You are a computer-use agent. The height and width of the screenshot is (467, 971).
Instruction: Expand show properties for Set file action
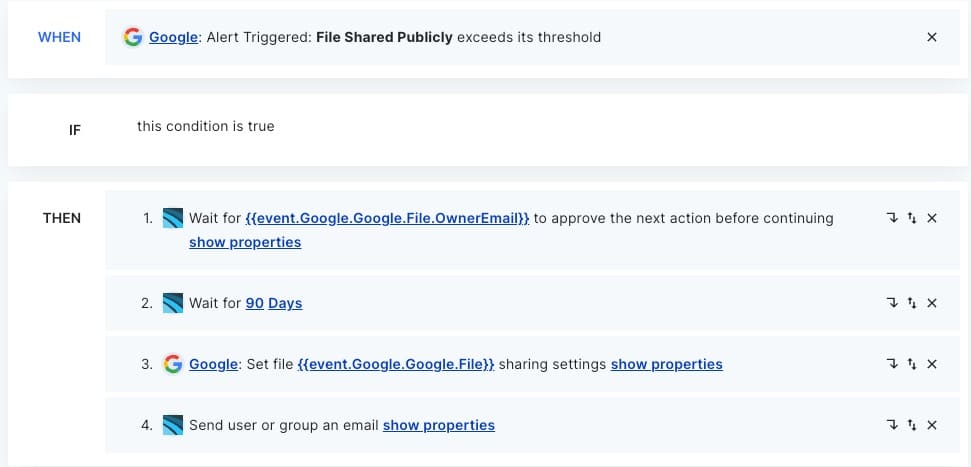coord(666,364)
